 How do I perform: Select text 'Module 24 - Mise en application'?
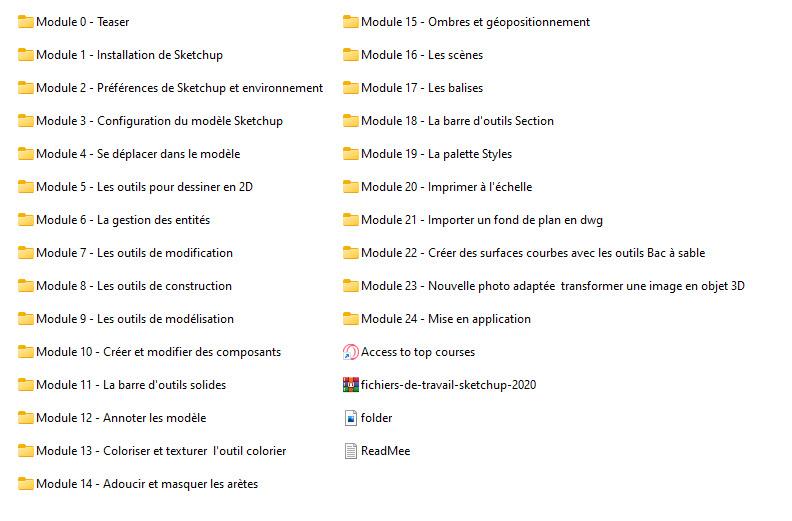click(446, 319)
